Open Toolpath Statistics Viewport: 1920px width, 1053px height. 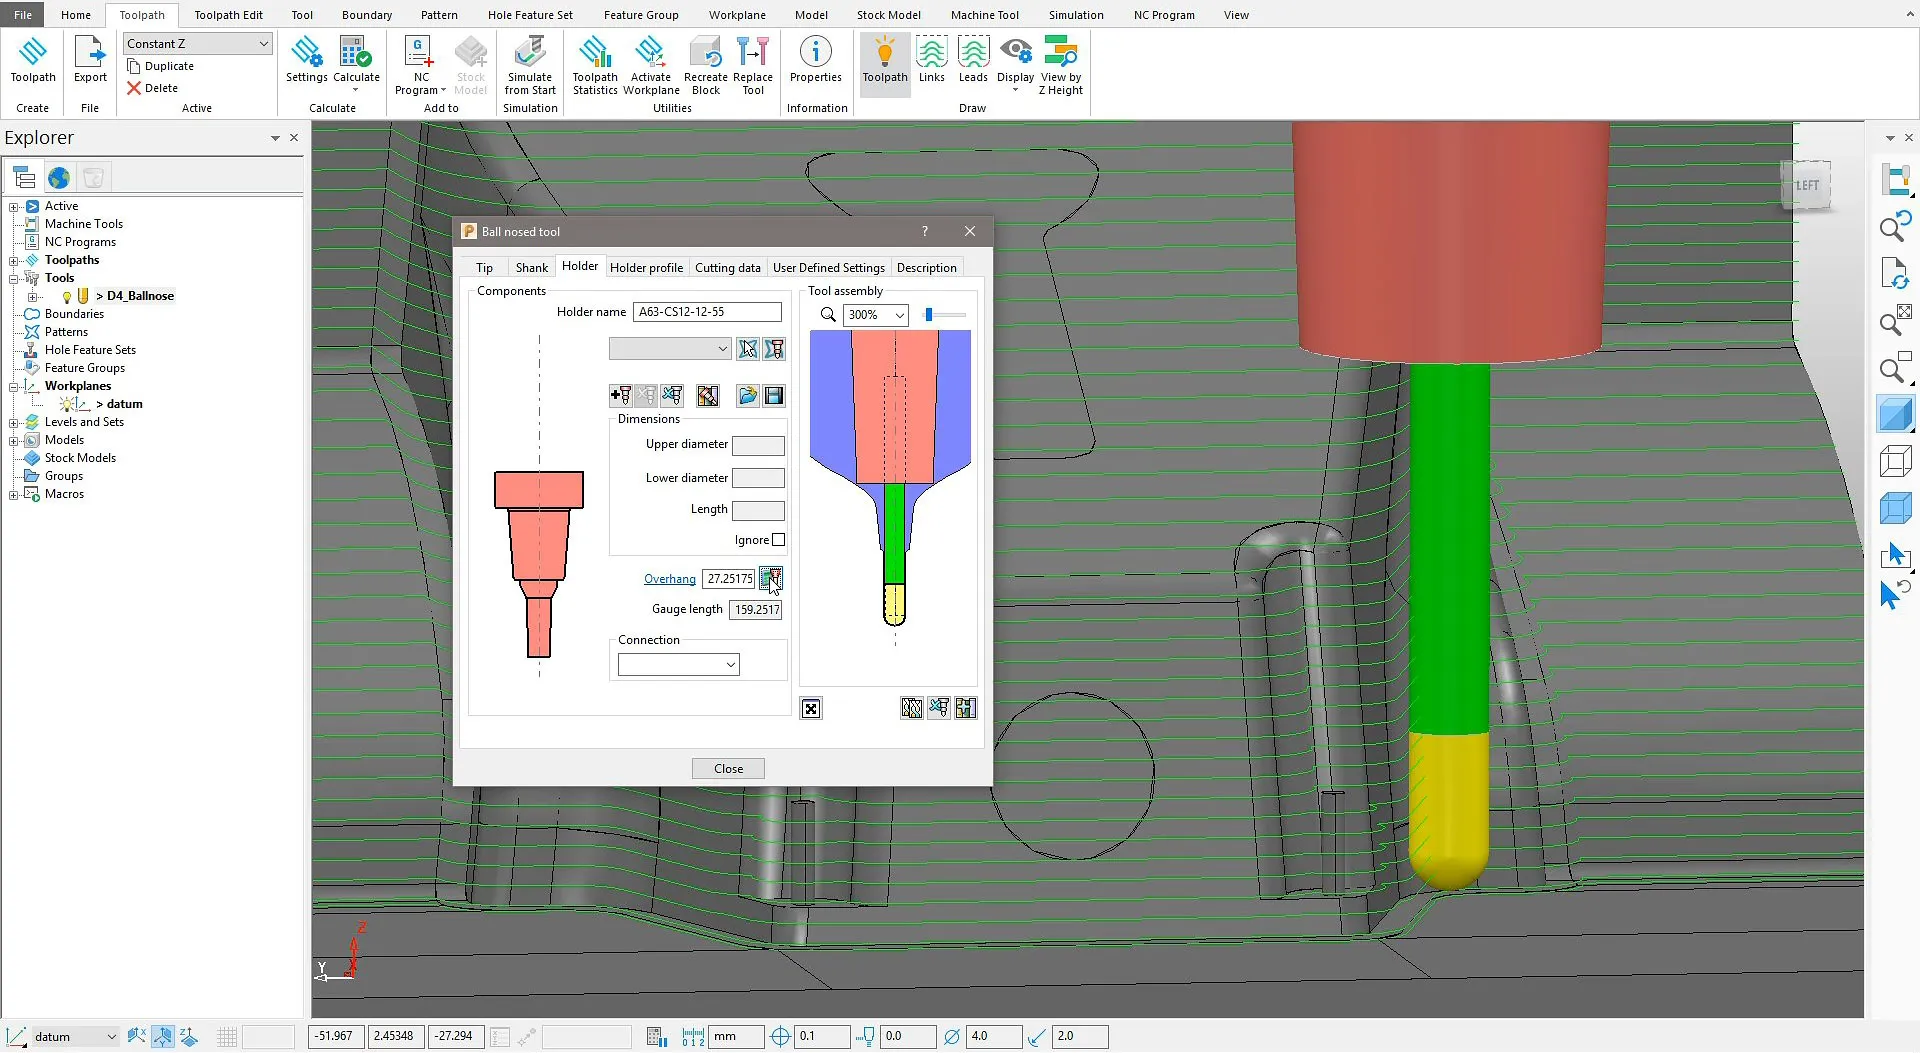coord(595,63)
